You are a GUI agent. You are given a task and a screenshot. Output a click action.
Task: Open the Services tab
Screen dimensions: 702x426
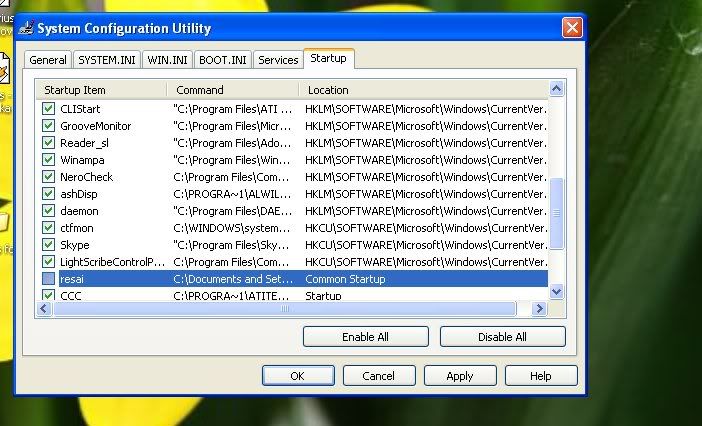click(278, 60)
